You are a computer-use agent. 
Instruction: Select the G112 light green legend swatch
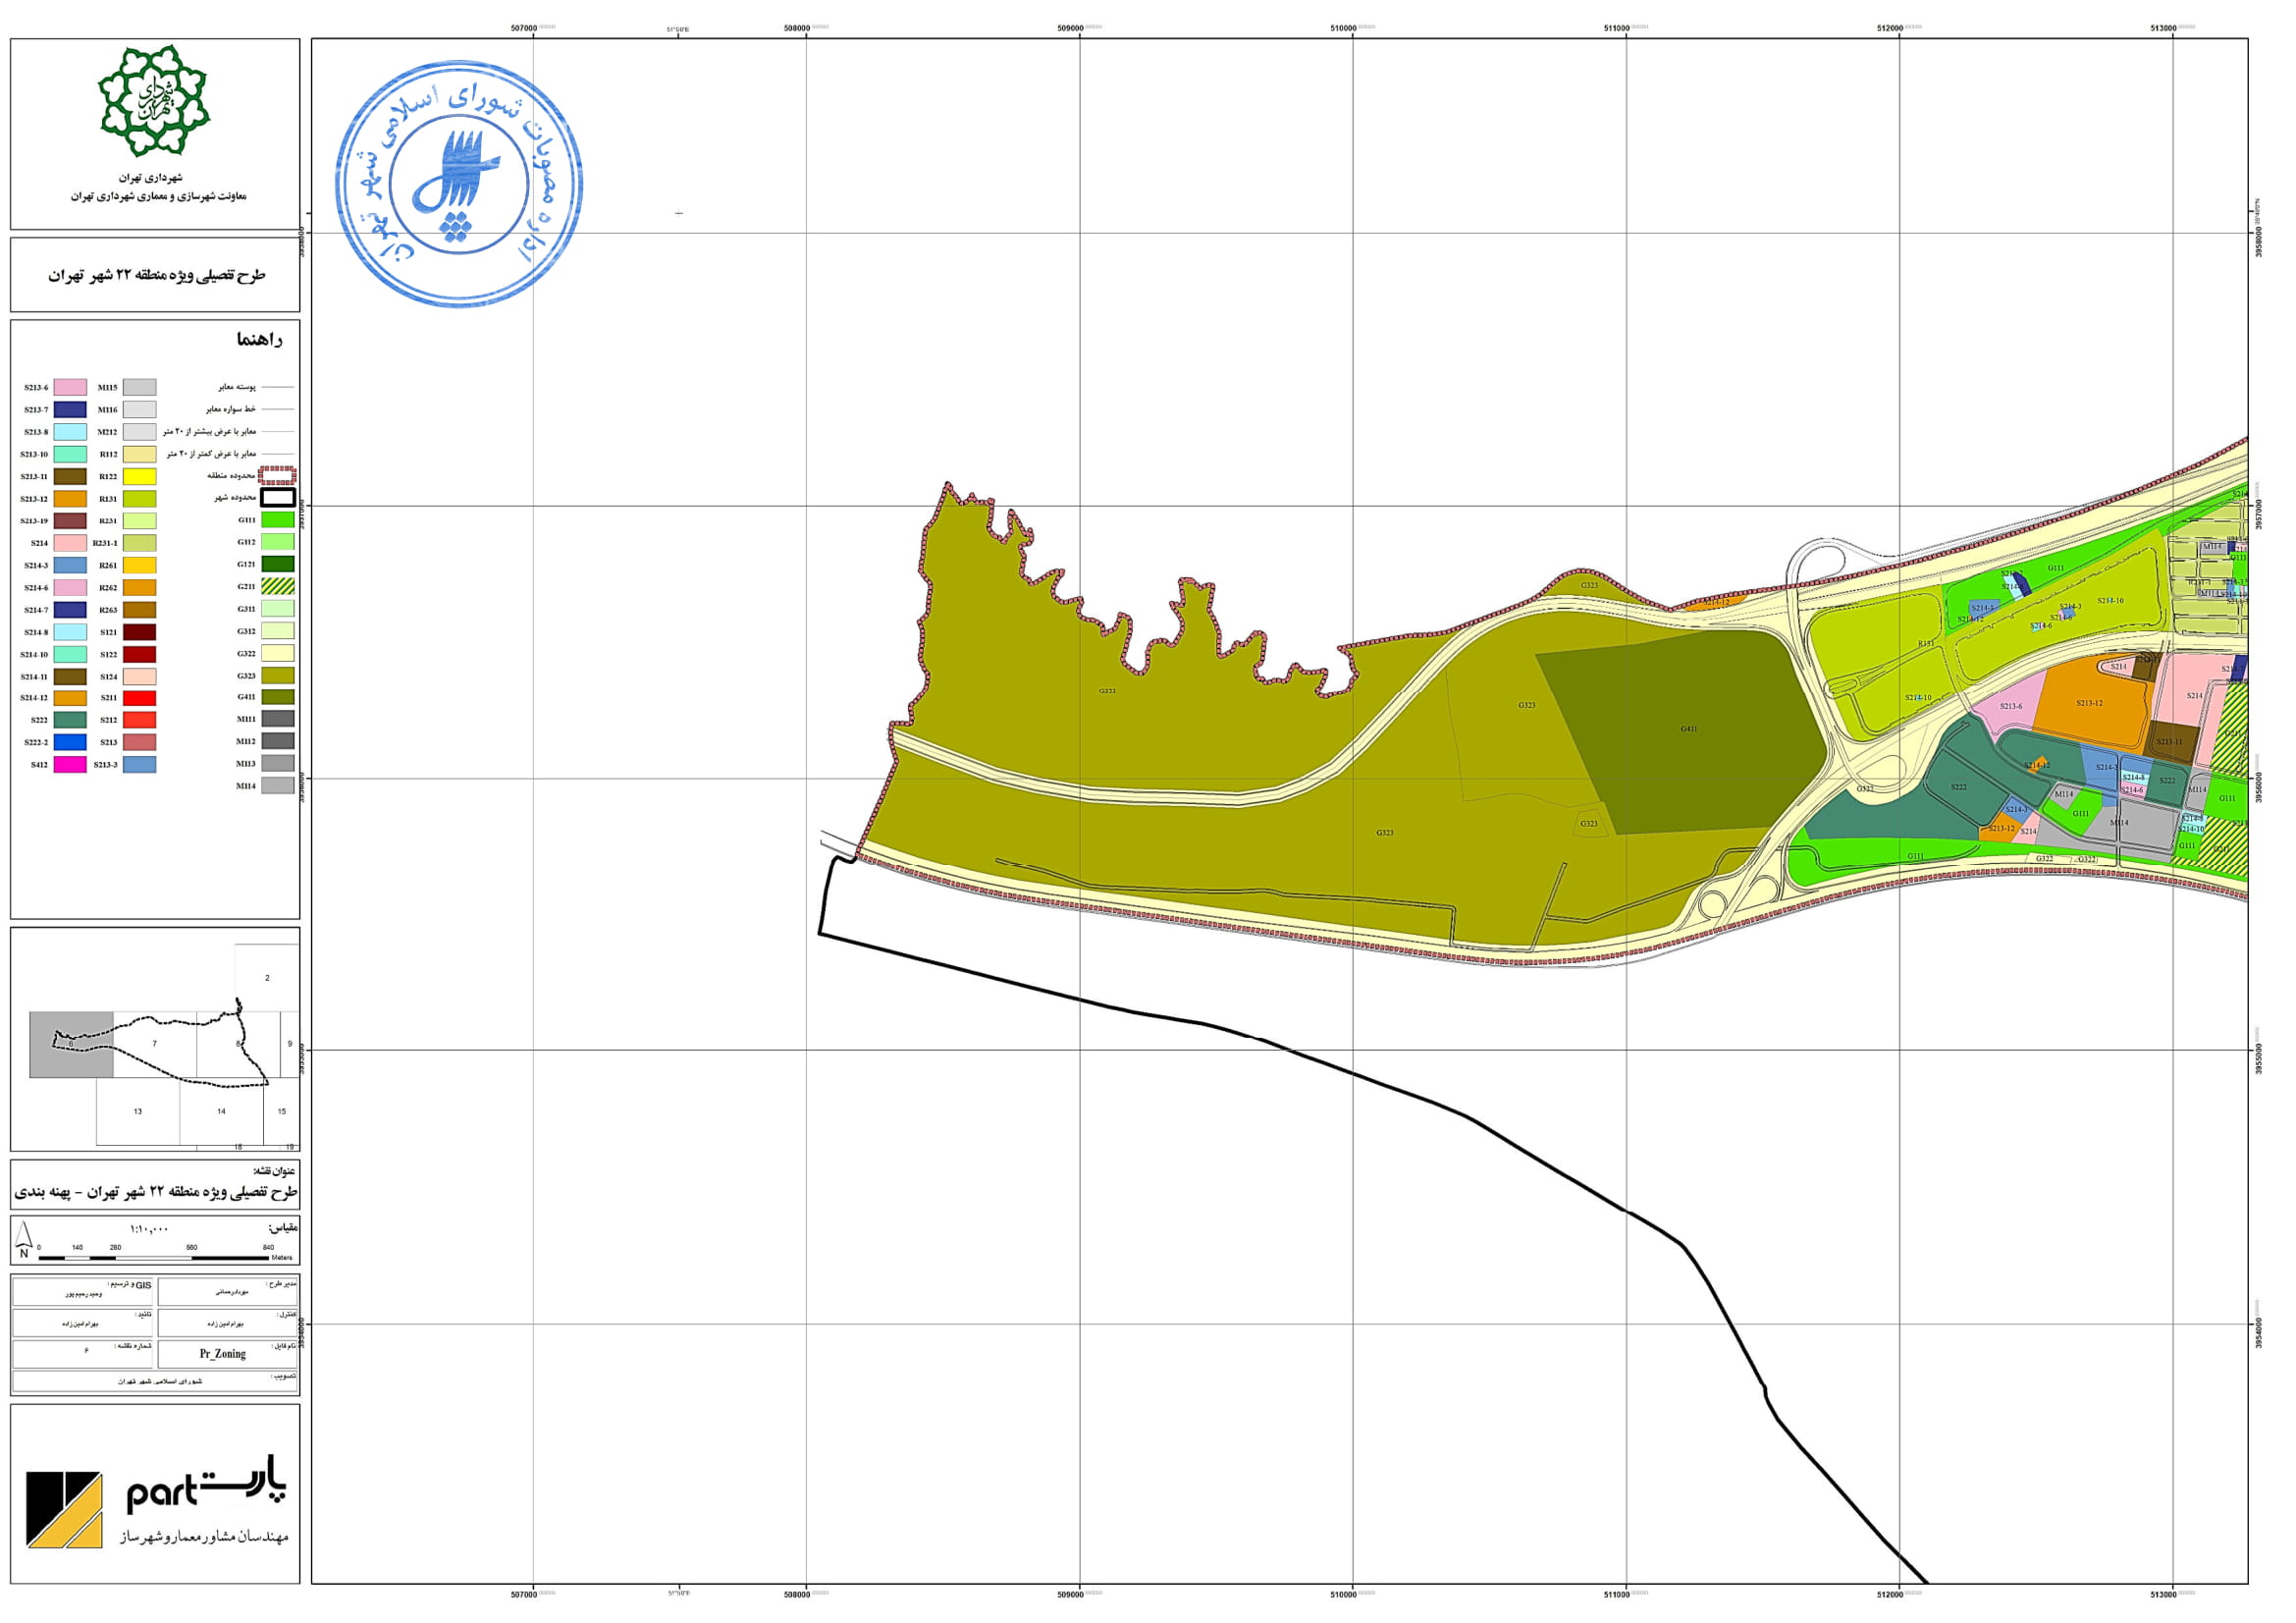click(x=277, y=542)
